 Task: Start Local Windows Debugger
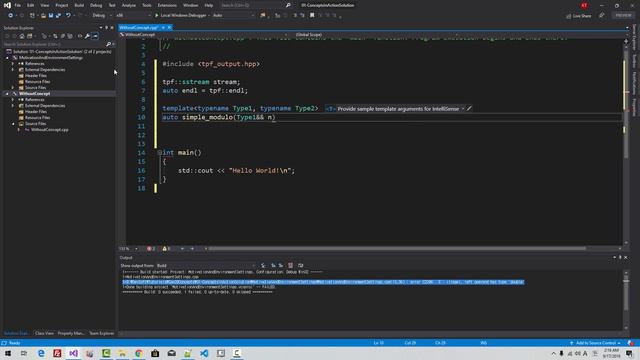[x=180, y=15]
